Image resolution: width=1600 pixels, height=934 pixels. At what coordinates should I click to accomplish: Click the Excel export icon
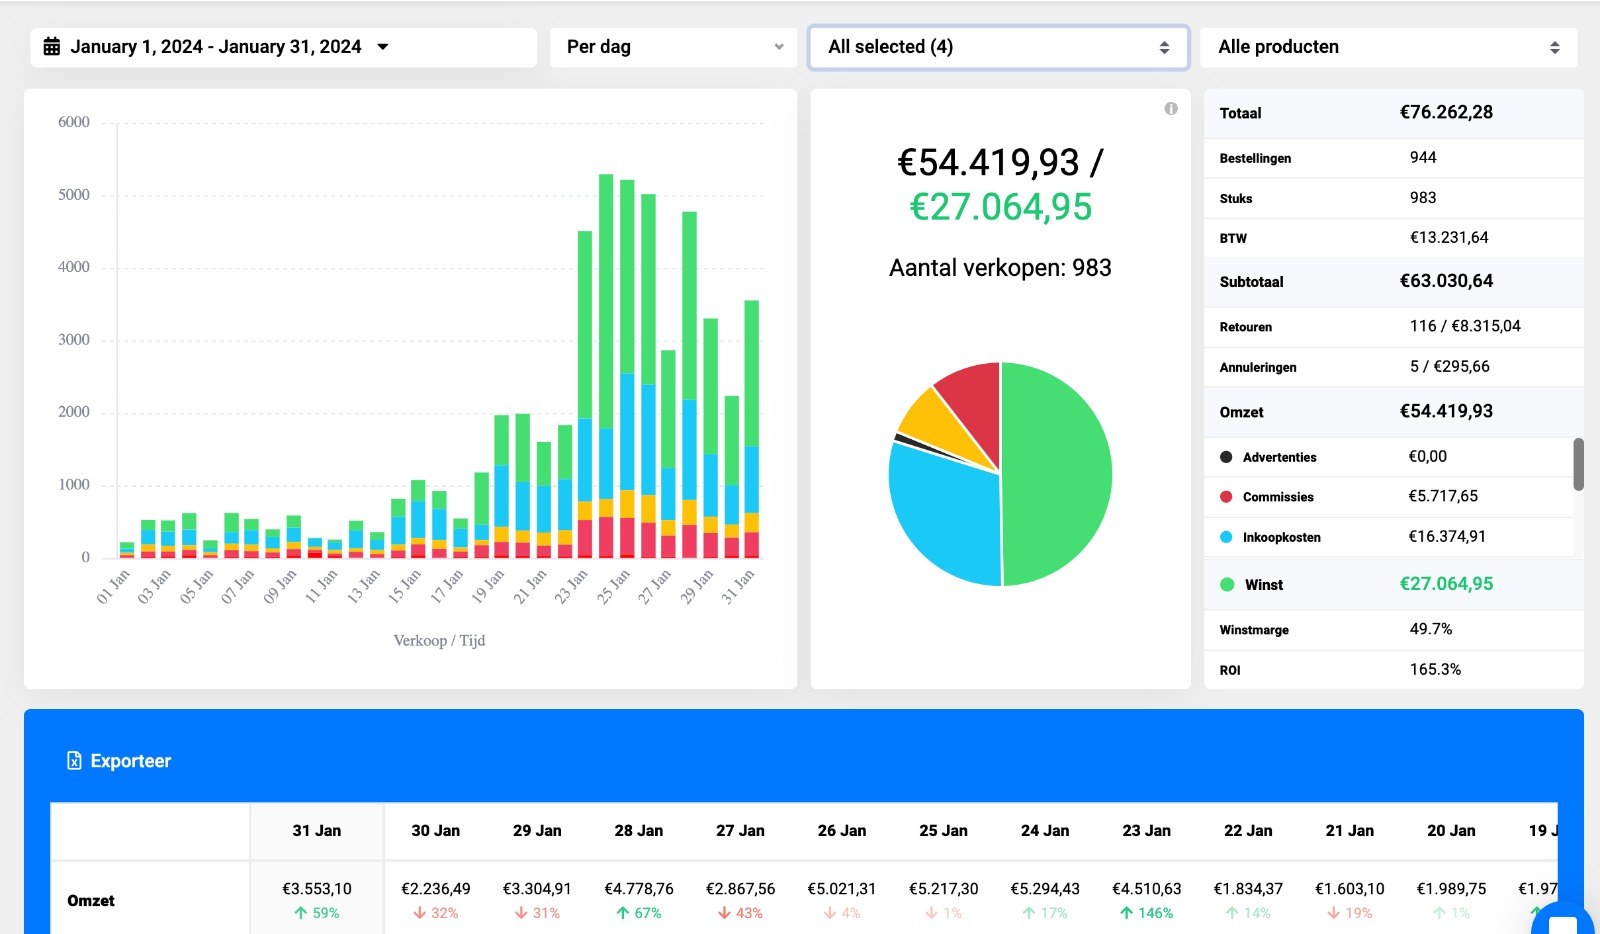tap(74, 761)
